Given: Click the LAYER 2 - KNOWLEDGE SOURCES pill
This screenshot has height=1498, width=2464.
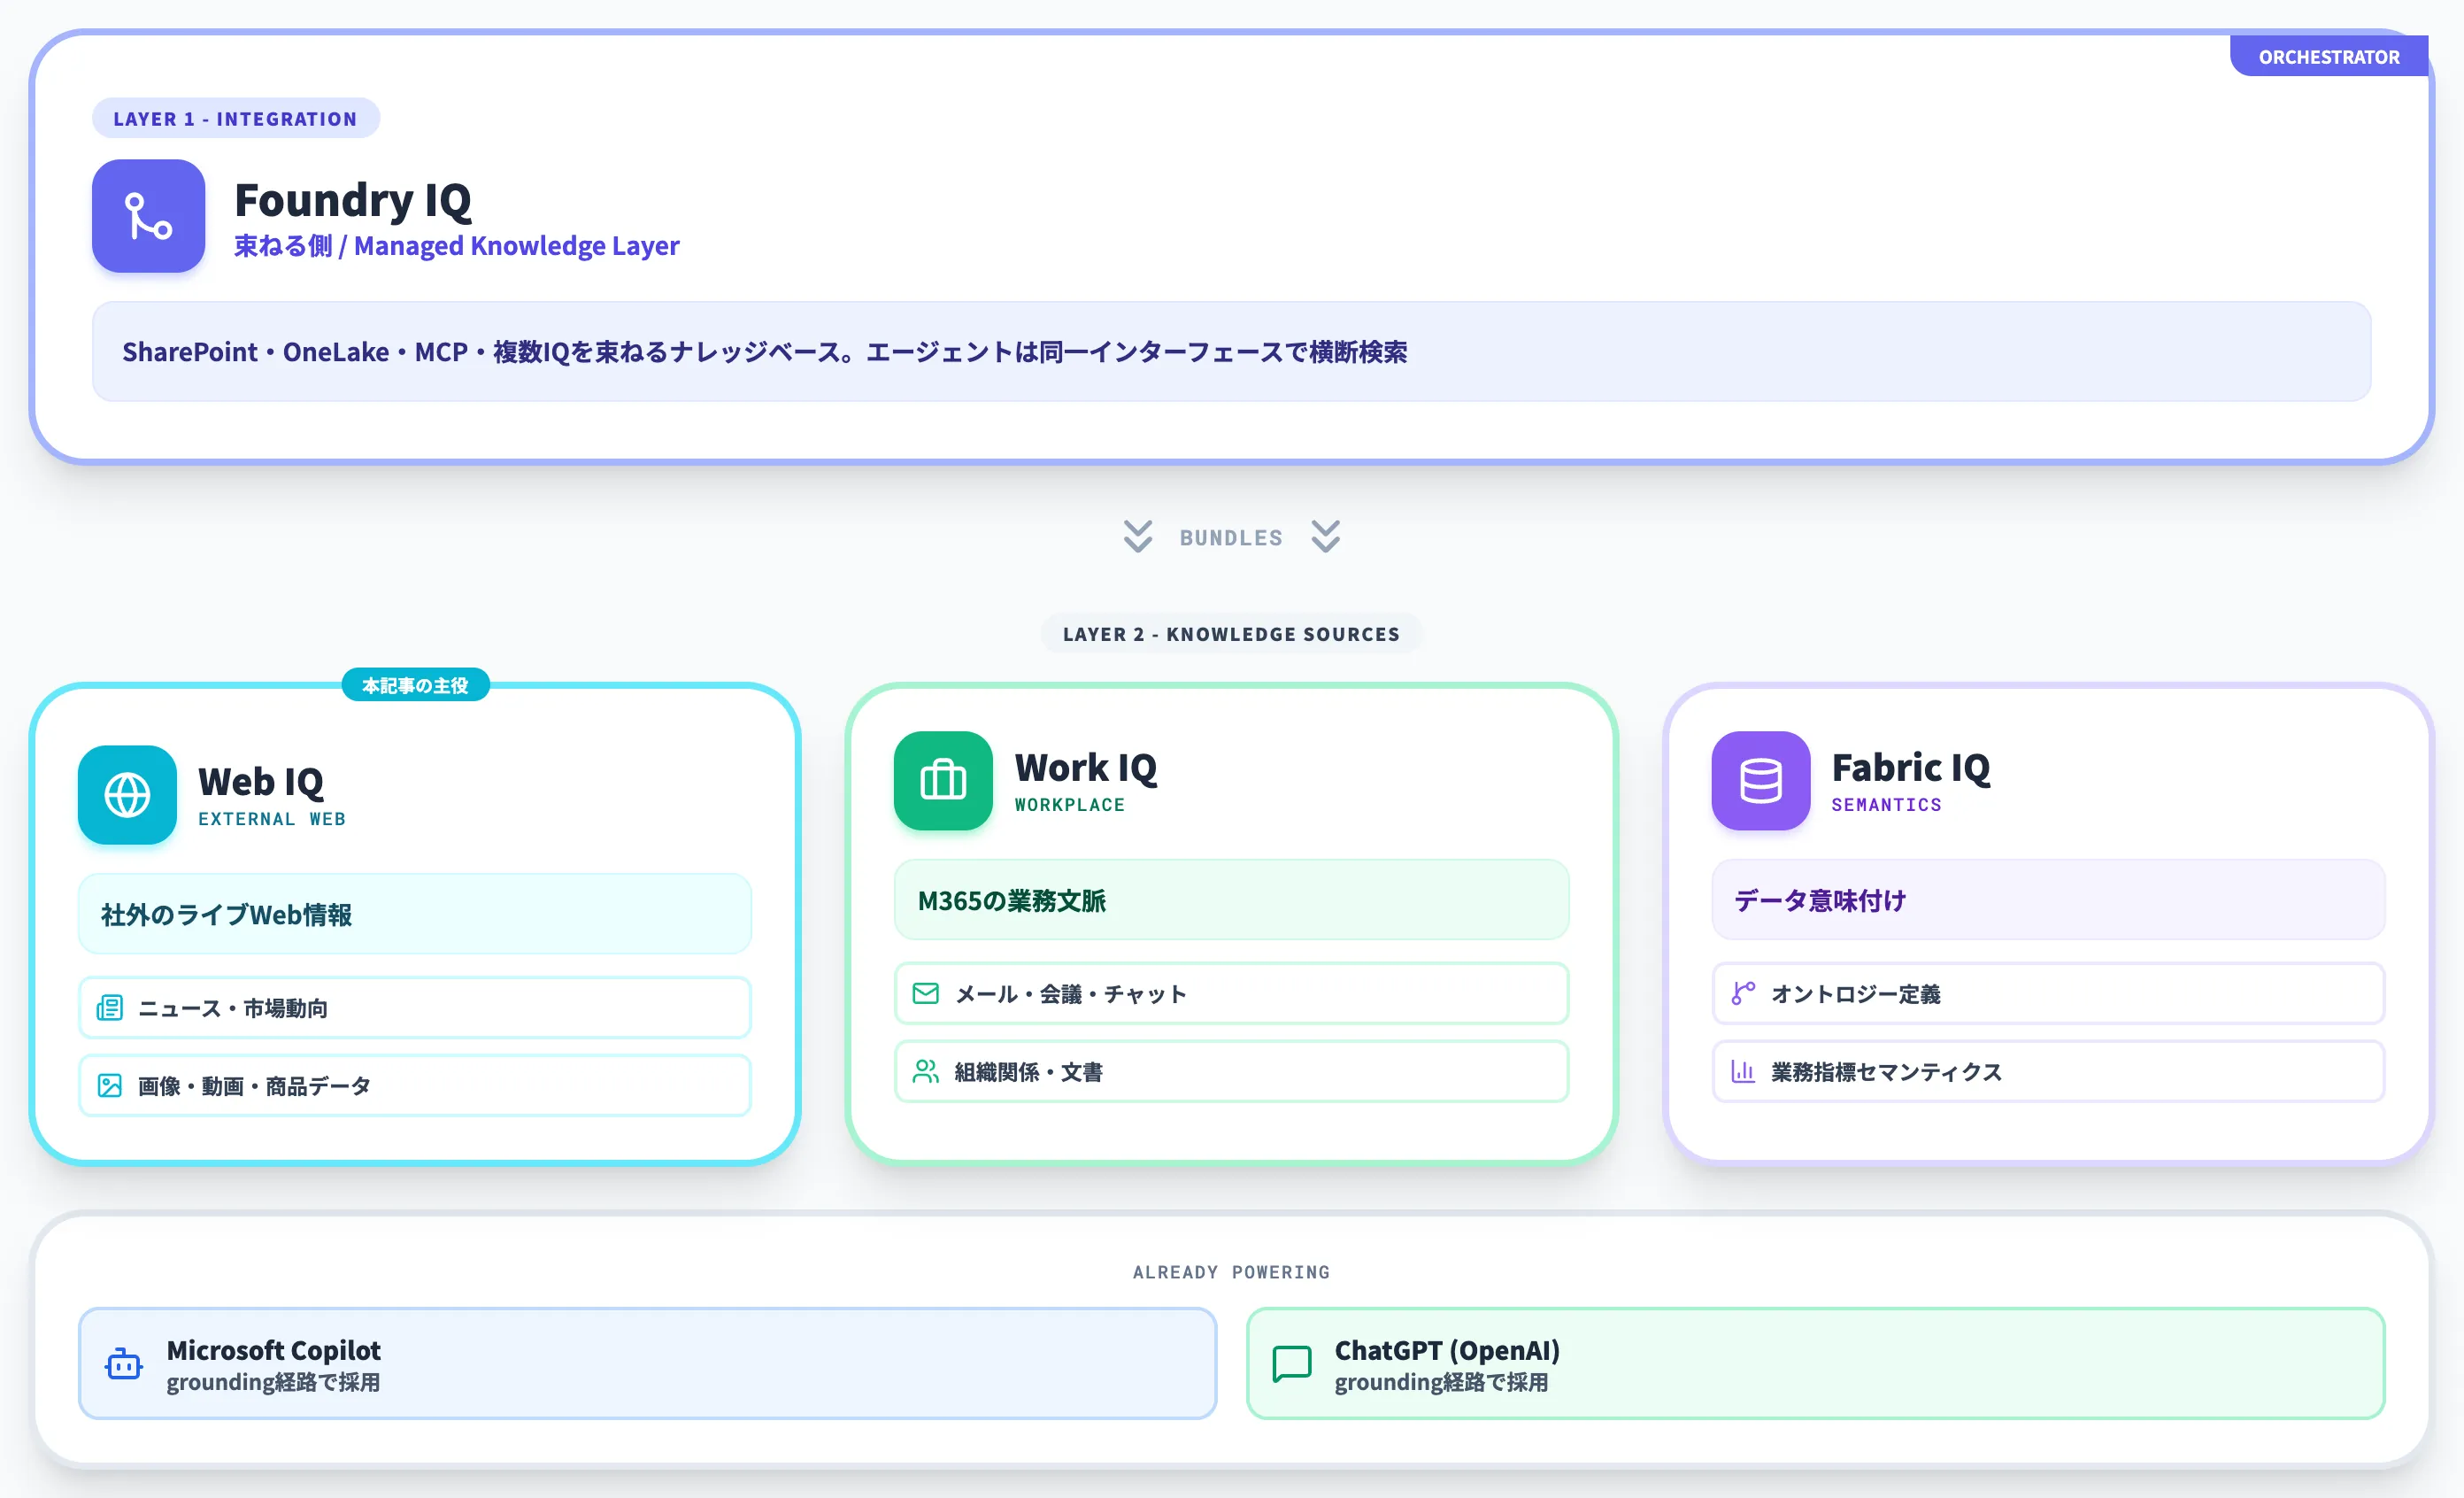Looking at the screenshot, I should point(1231,634).
